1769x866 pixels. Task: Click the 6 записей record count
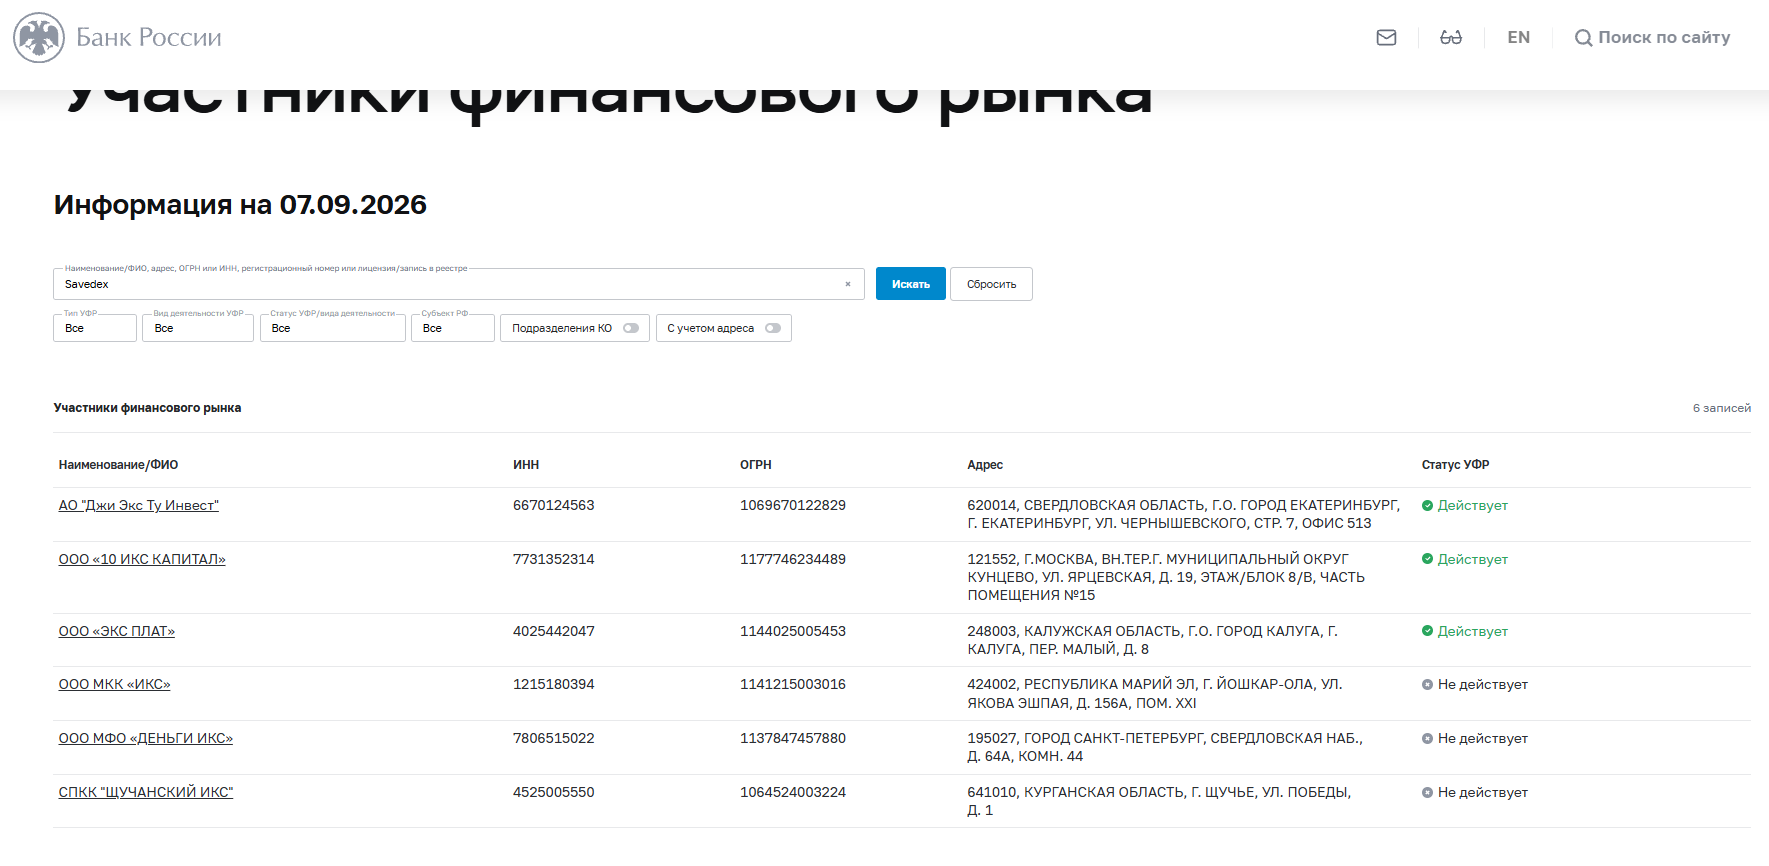click(1722, 408)
